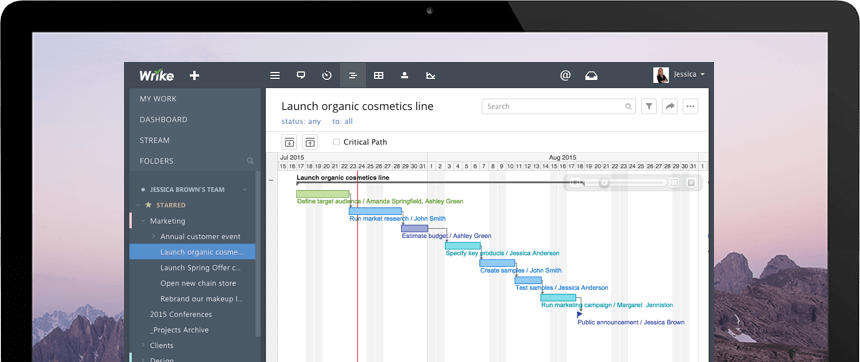Open FOLDERS in sidebar
The width and height of the screenshot is (860, 362).
pyautogui.click(x=156, y=161)
